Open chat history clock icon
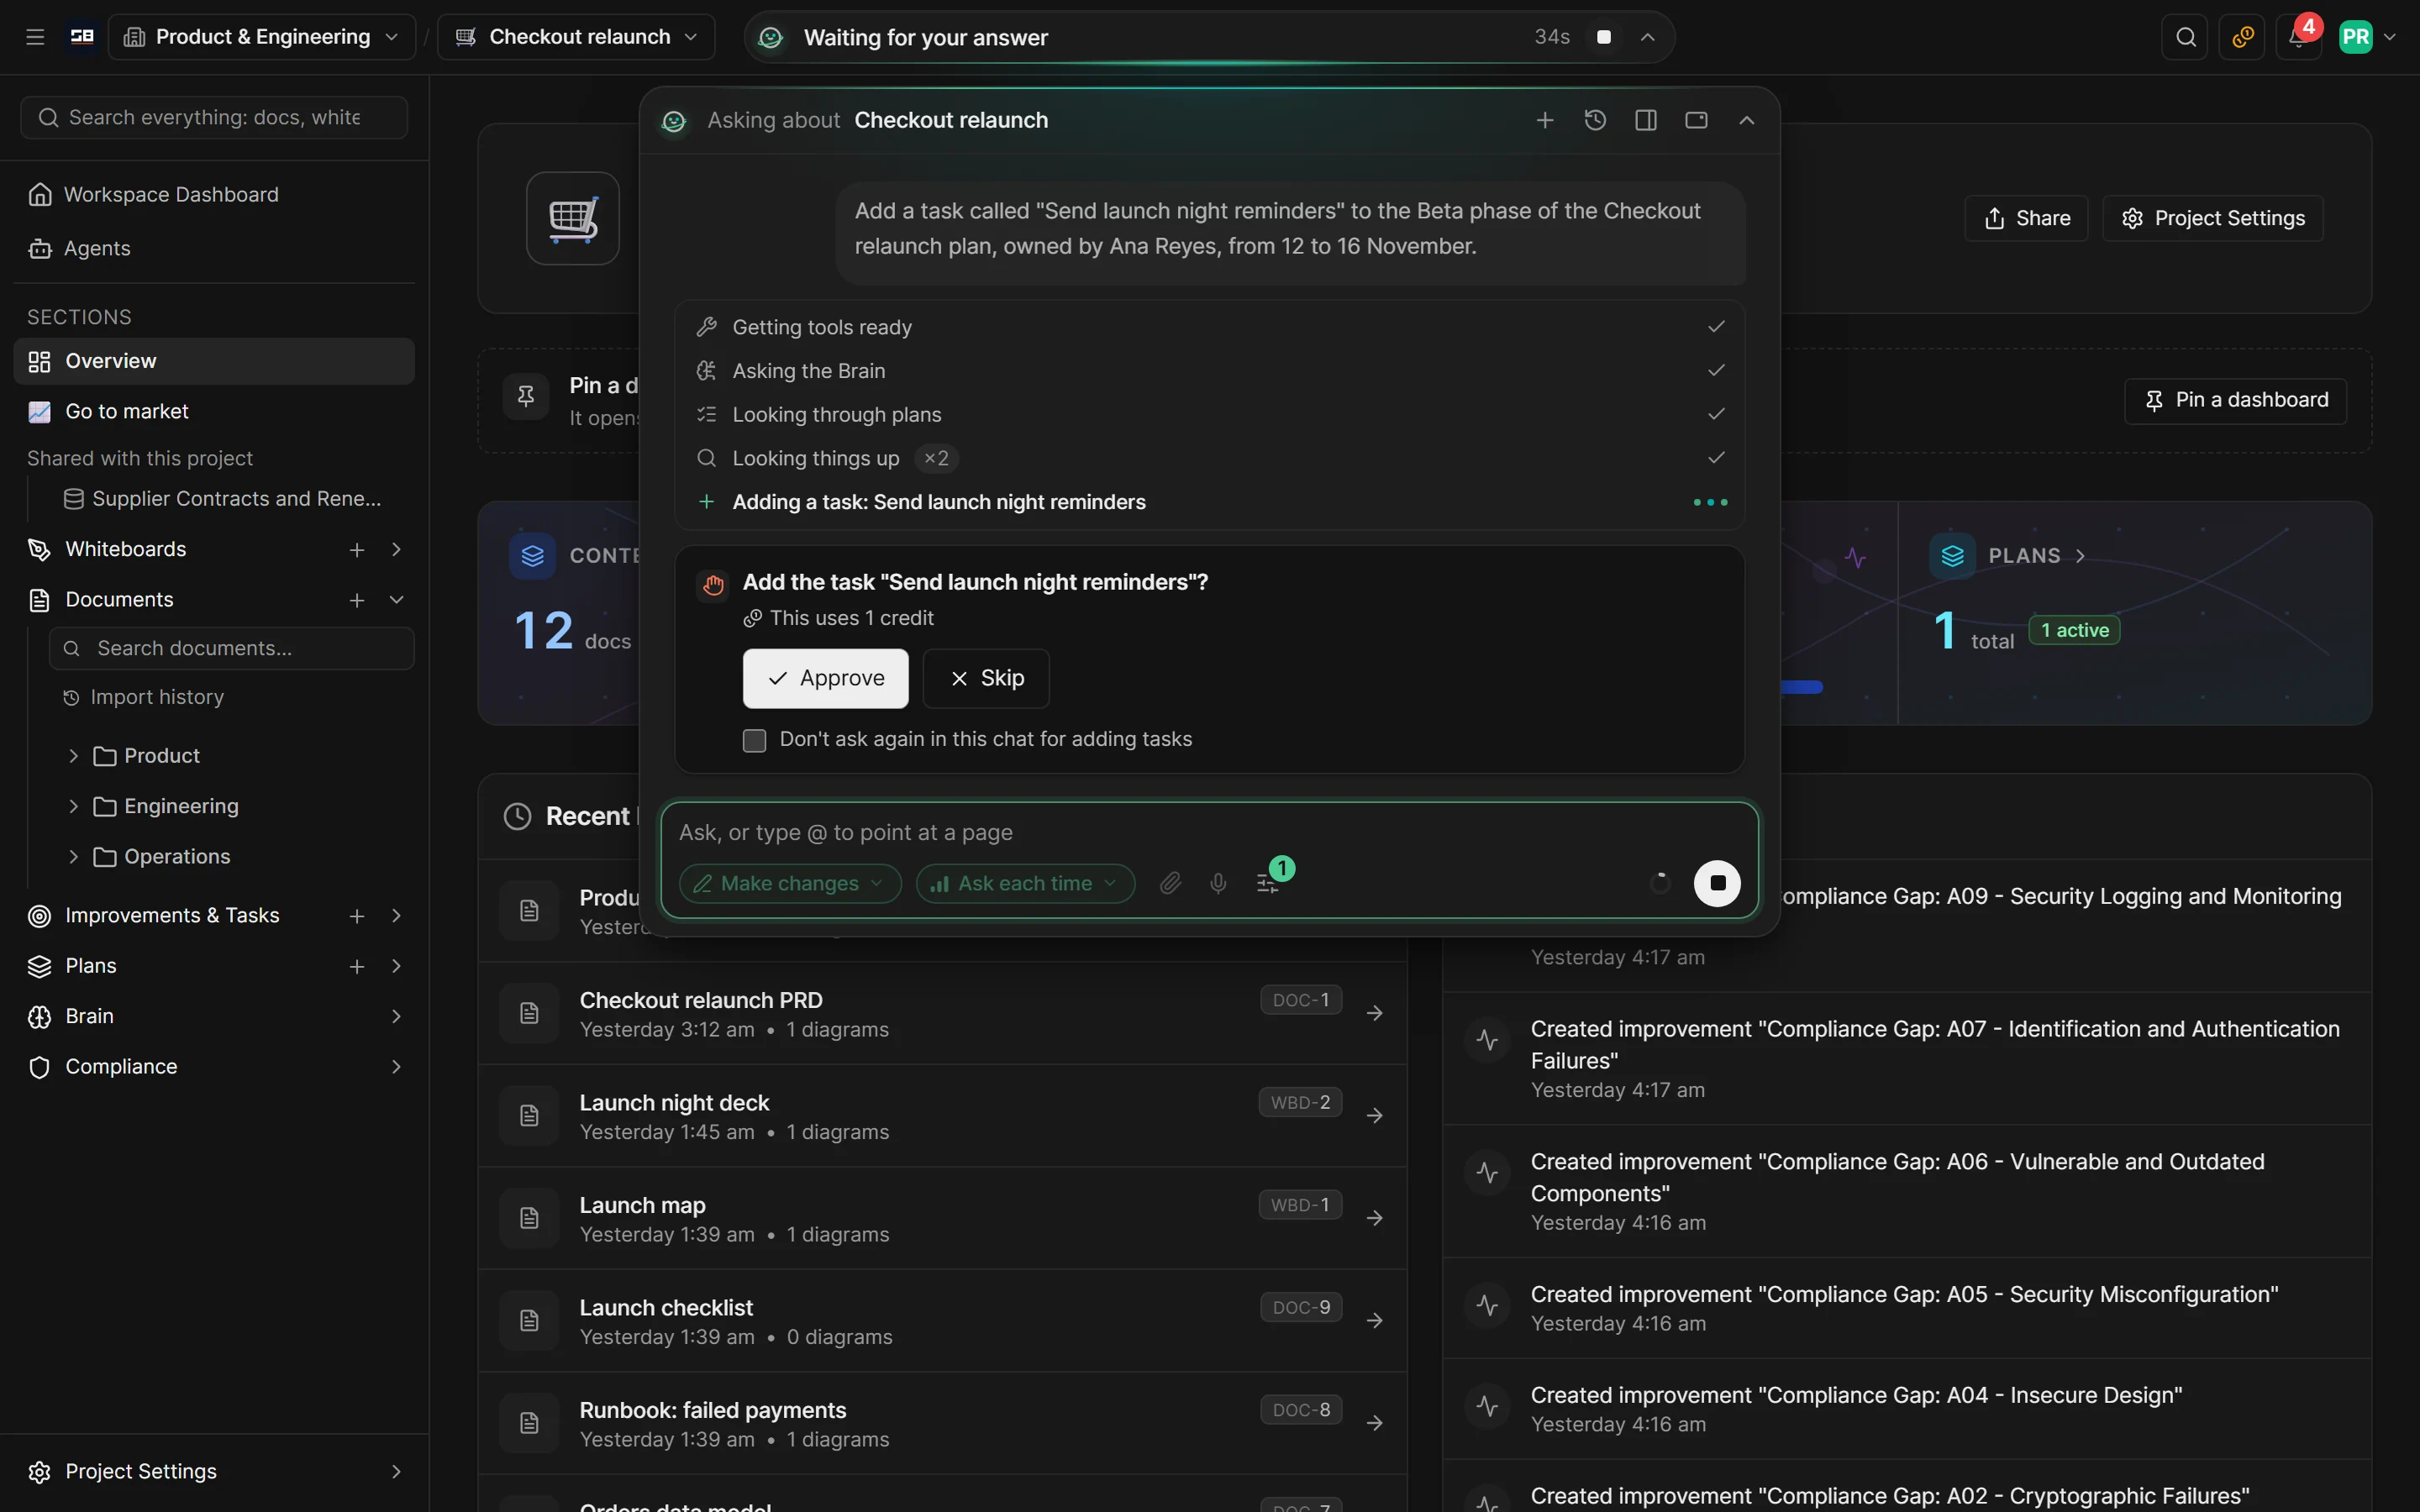 (x=1595, y=120)
